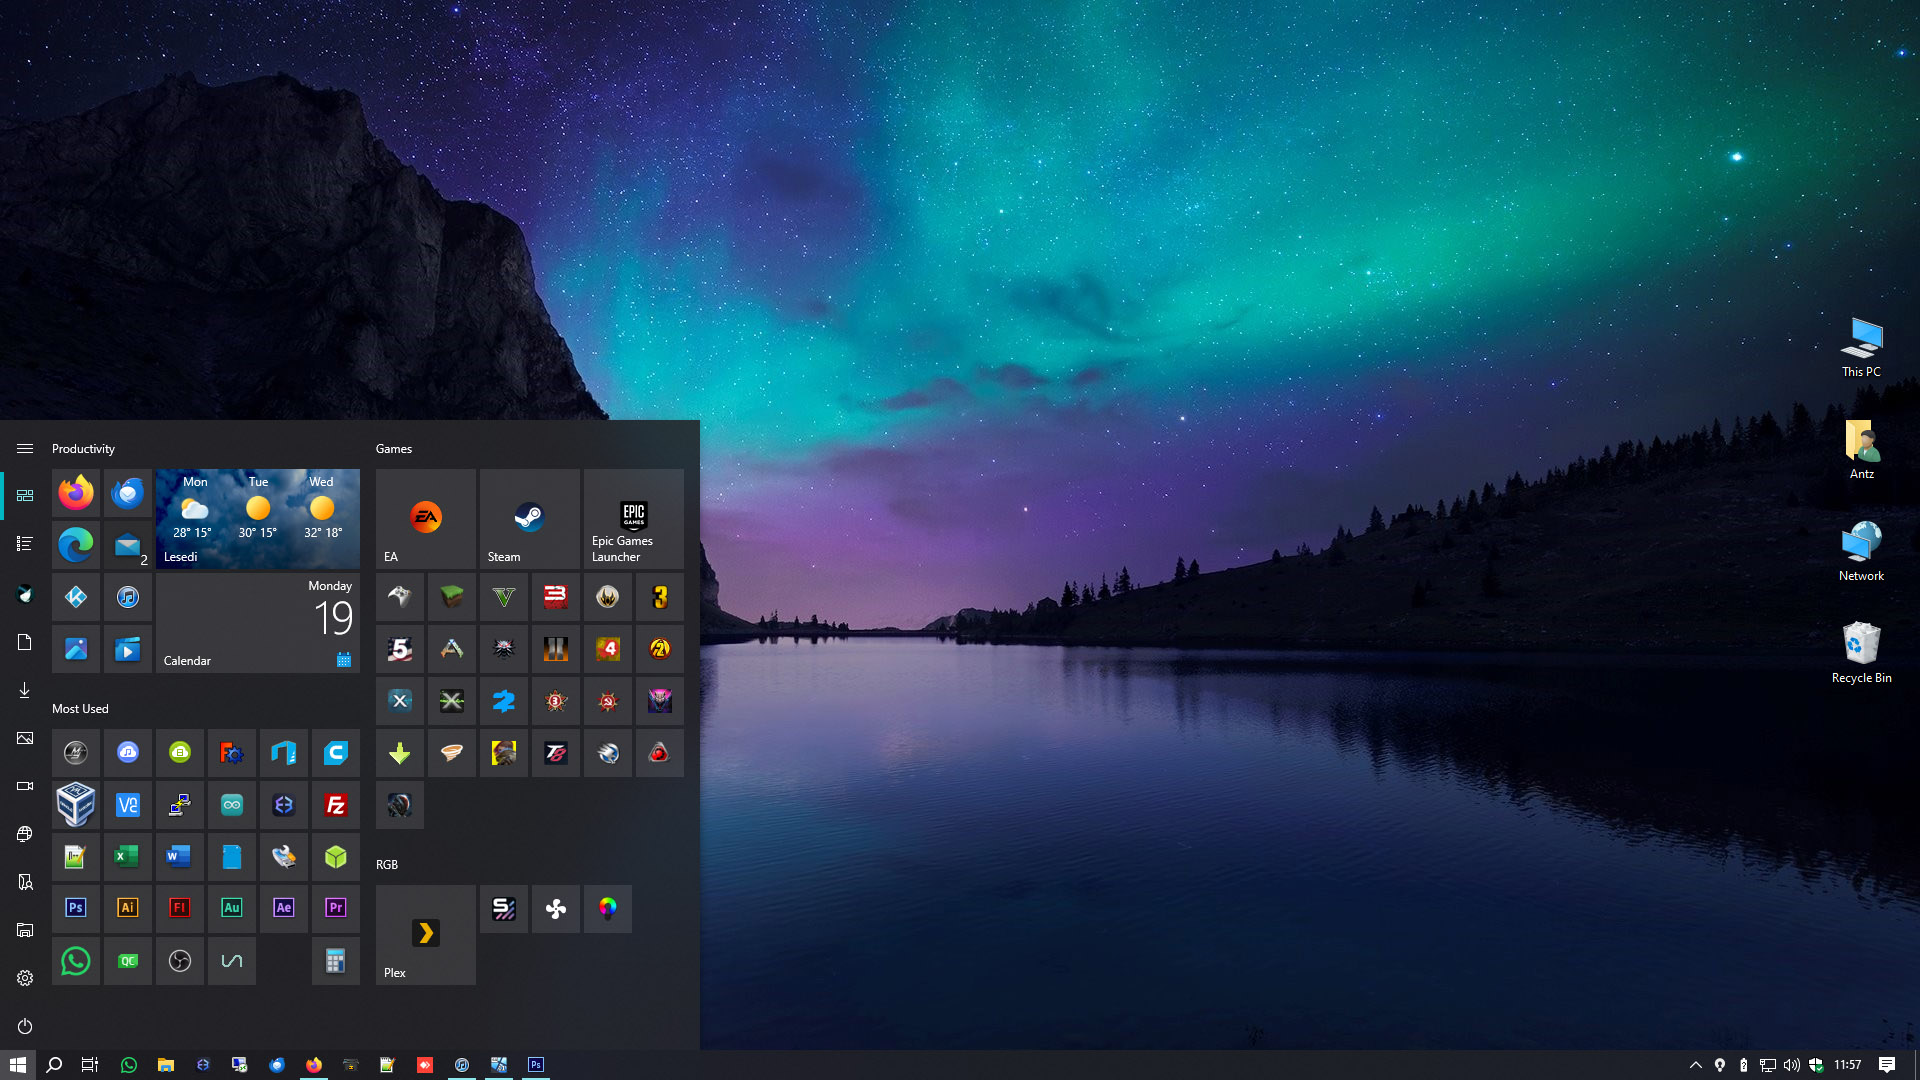Open WhatsApp from Most Used
Viewport: 1920px width, 1080px height.
pos(75,961)
